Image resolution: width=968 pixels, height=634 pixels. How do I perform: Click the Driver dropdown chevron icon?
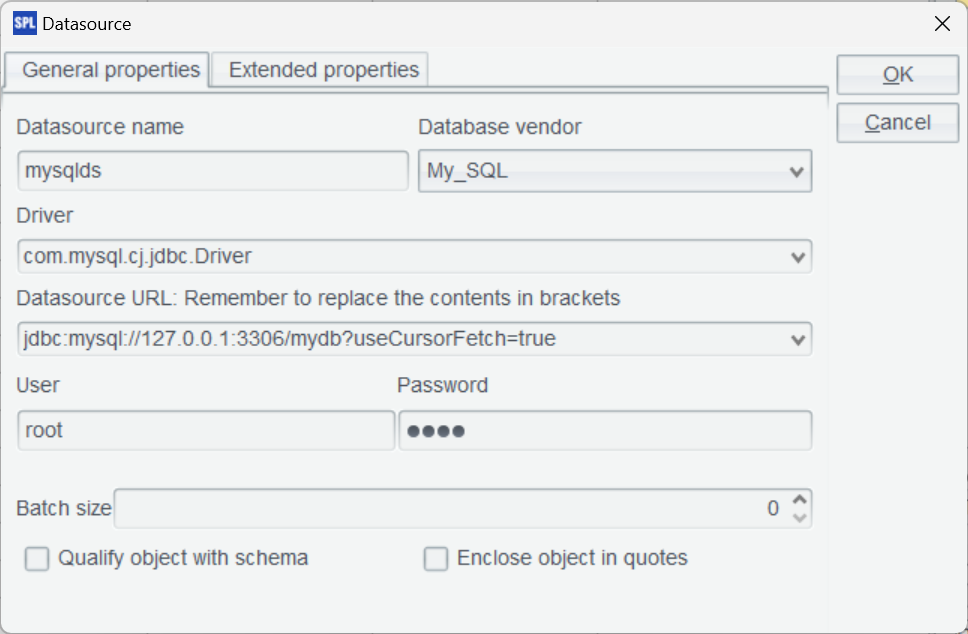click(797, 256)
